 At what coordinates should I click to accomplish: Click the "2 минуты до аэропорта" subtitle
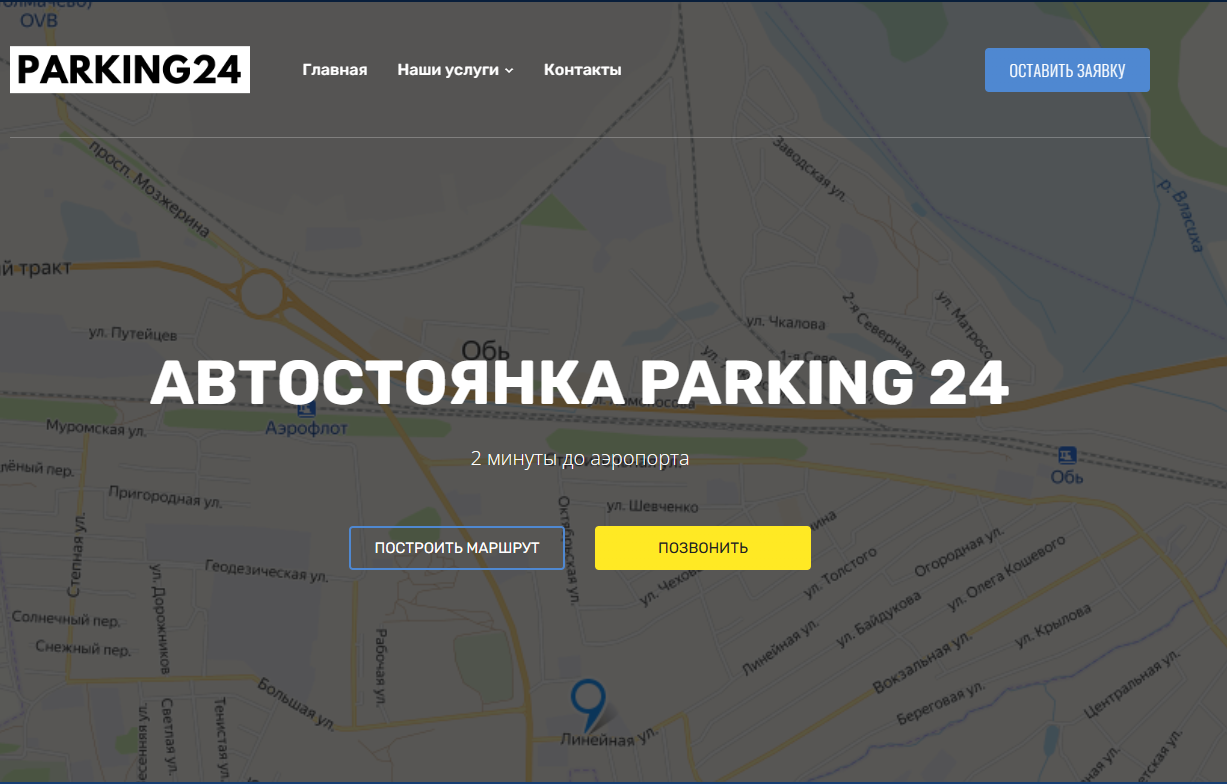[x=580, y=459]
